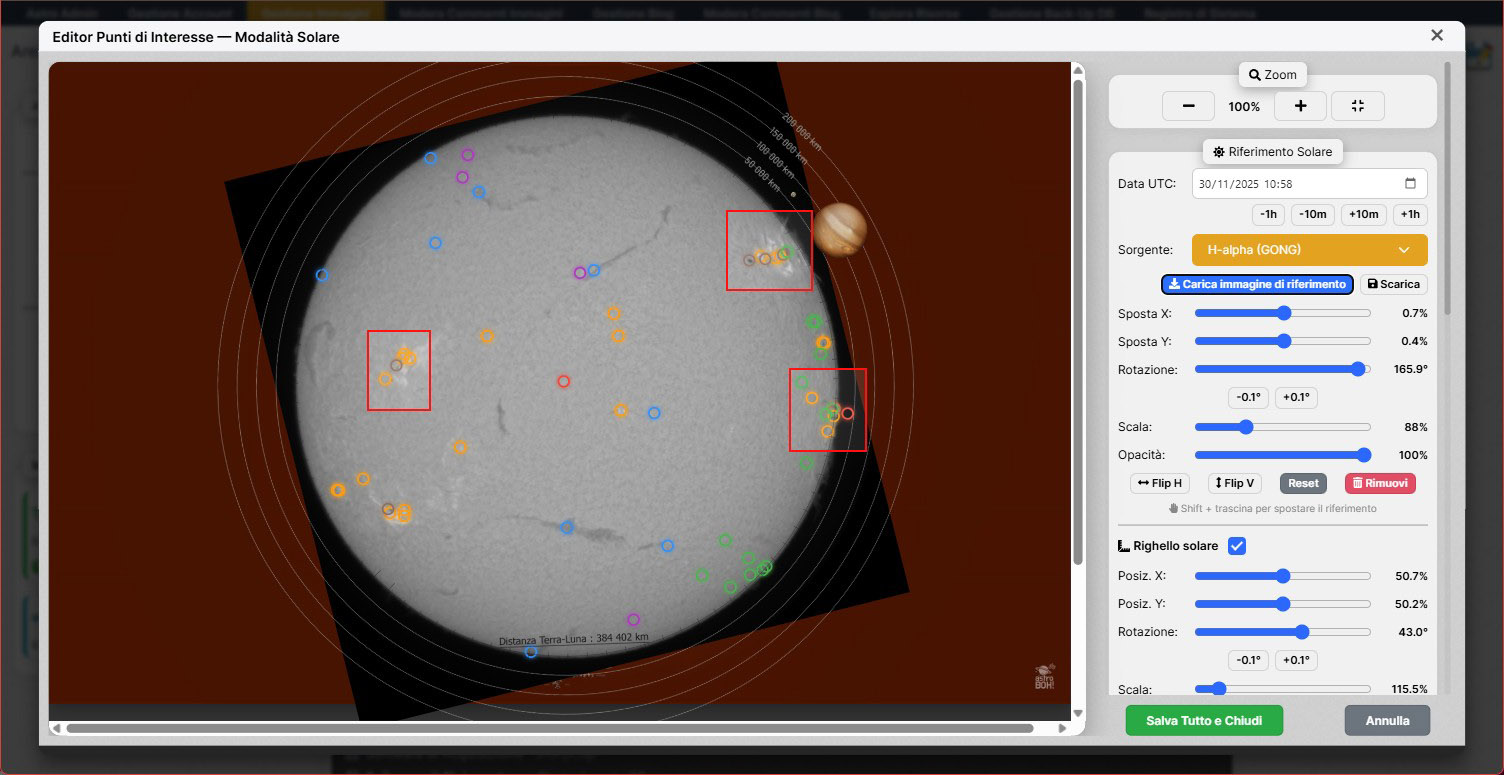This screenshot has height=775, width=1504.
Task: Click the ruler rotation value 43.0°
Action: [x=1412, y=632]
